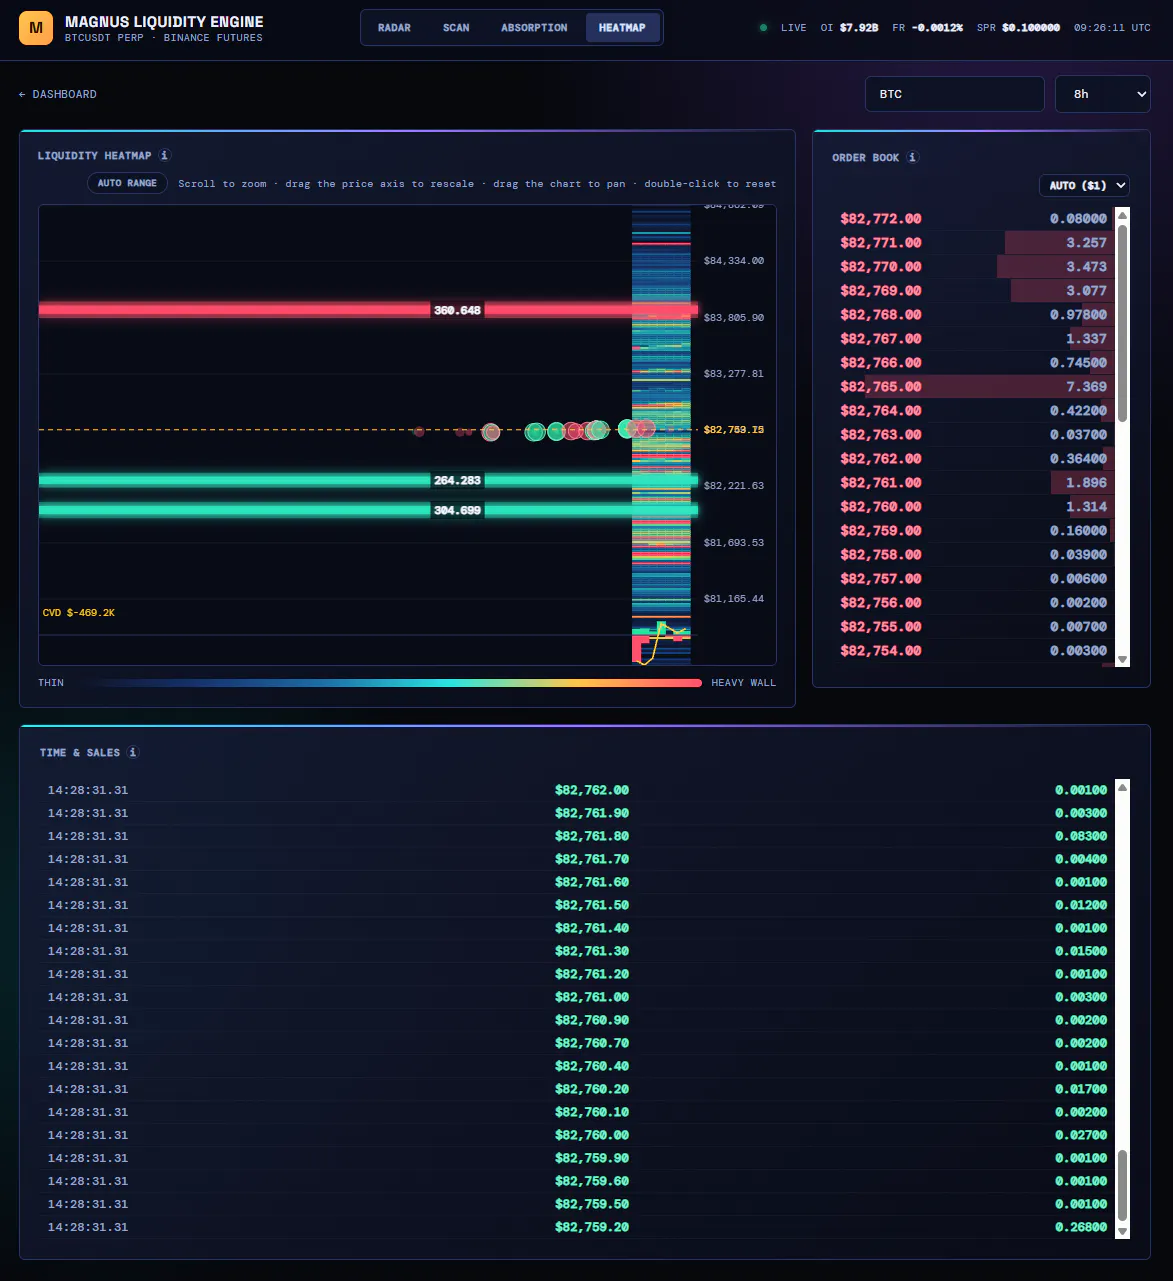Open the Liquidity Heatmap info icon

(165, 155)
